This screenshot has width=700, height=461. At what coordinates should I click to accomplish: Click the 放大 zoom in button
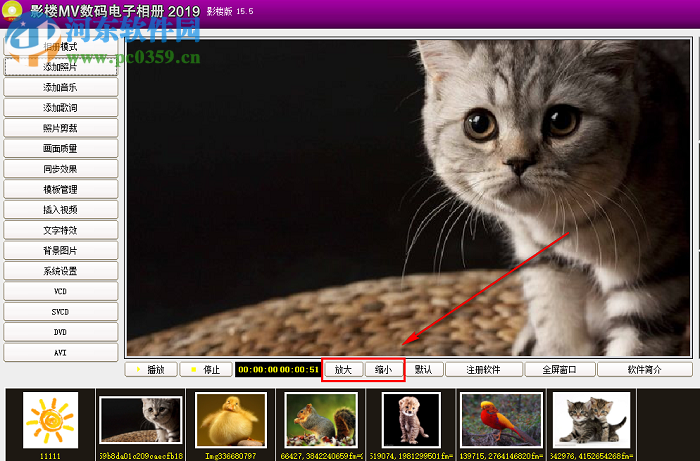point(343,370)
